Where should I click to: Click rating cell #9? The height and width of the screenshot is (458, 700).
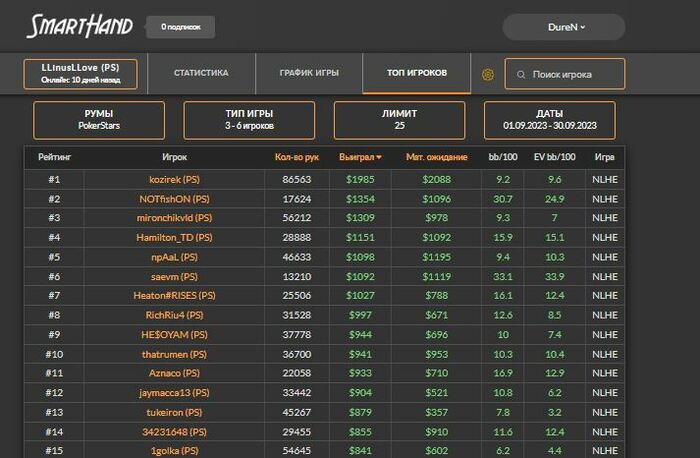(54, 335)
